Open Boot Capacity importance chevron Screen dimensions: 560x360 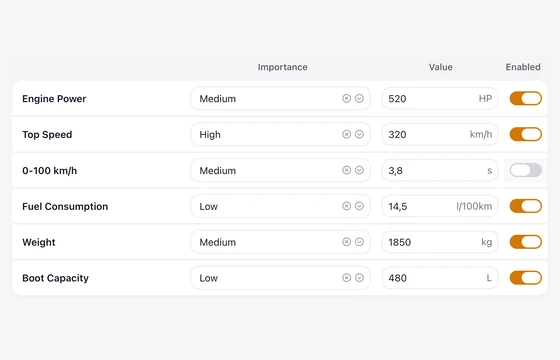359,278
